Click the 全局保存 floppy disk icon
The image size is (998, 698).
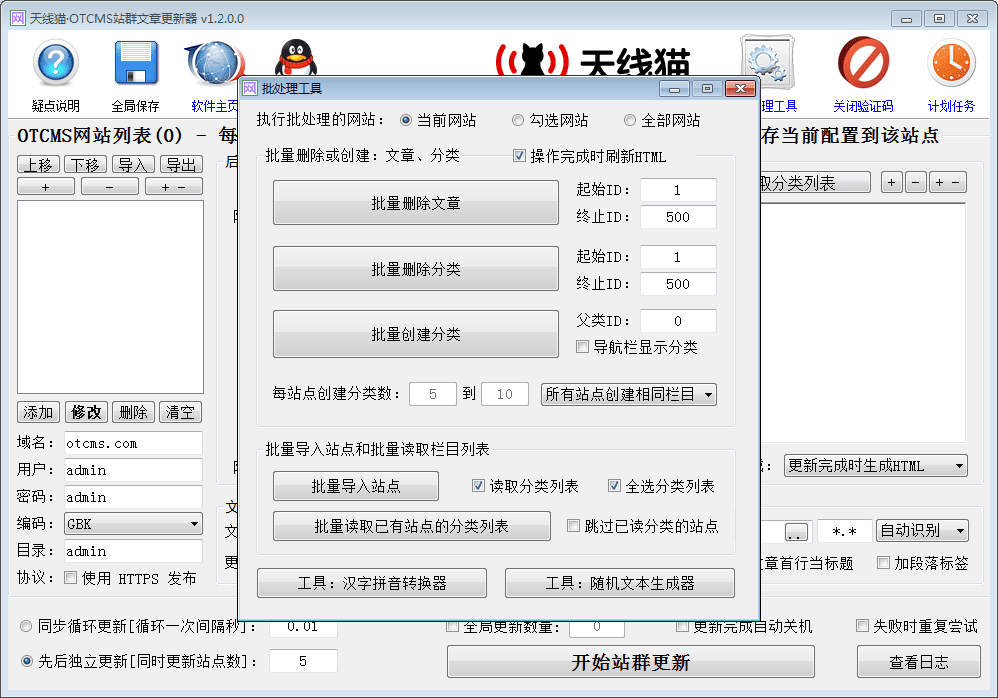[x=136, y=63]
